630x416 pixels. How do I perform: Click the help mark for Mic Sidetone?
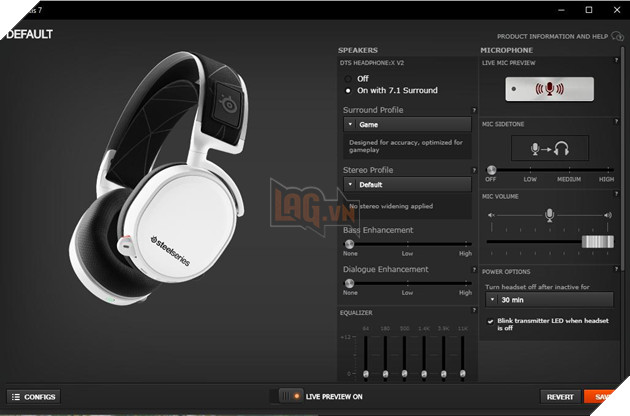616,121
